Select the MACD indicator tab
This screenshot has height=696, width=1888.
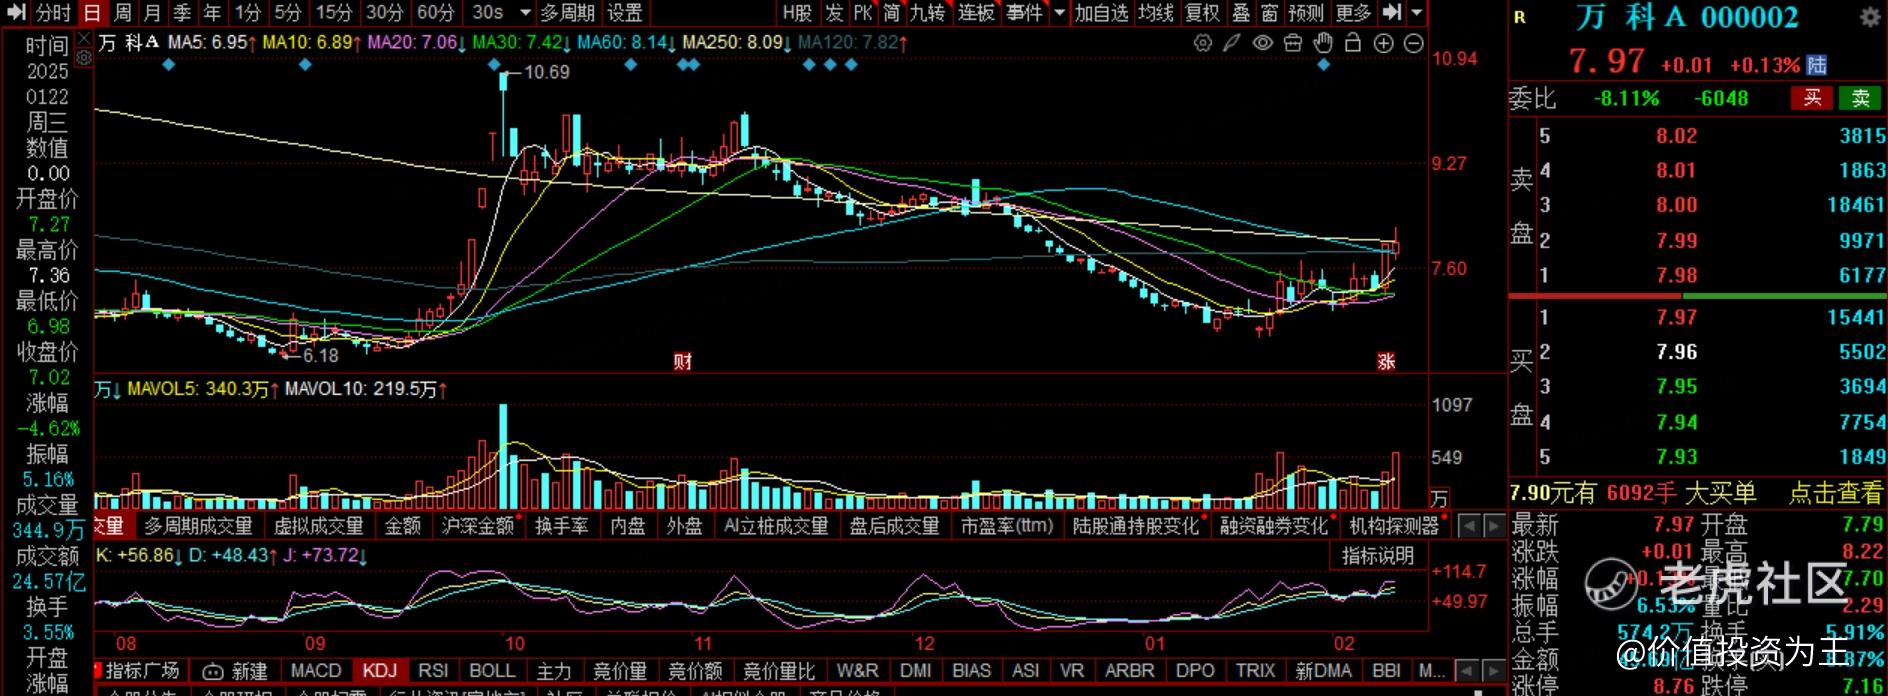pyautogui.click(x=316, y=671)
